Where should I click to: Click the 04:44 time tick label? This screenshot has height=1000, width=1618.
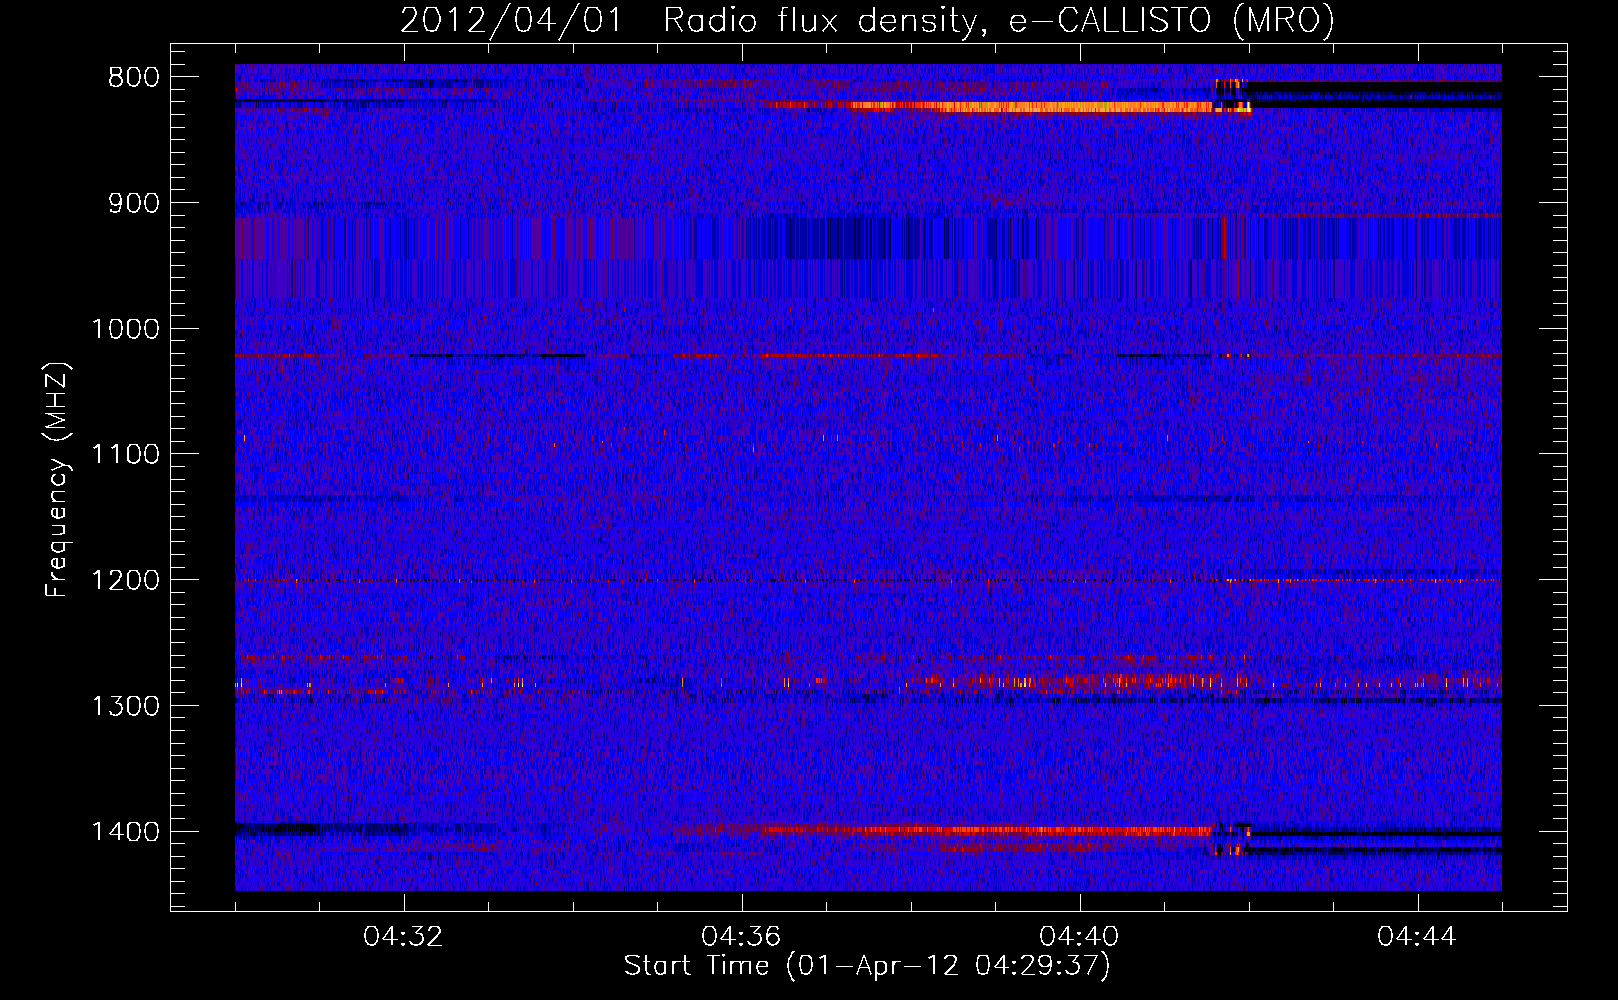point(1417,937)
